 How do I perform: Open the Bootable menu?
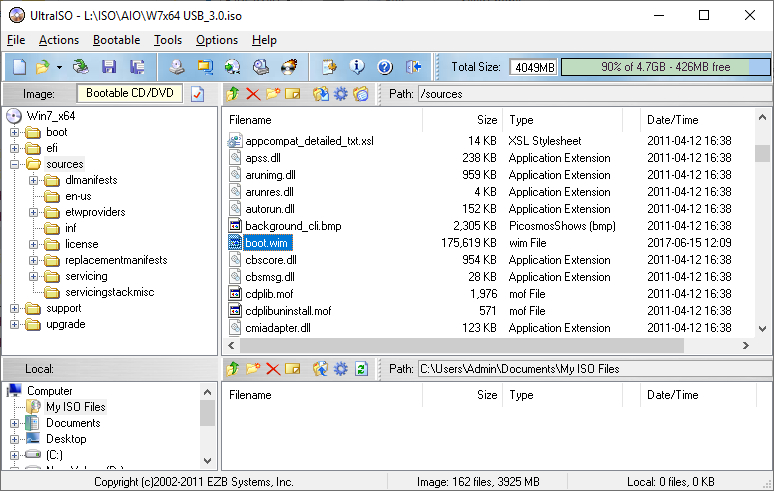point(116,40)
